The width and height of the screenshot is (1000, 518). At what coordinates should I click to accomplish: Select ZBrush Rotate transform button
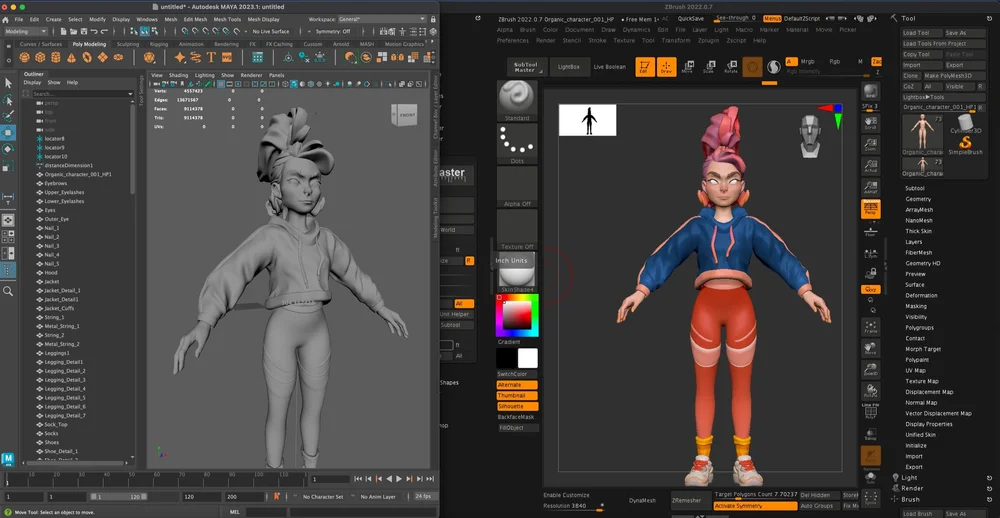pyautogui.click(x=731, y=66)
